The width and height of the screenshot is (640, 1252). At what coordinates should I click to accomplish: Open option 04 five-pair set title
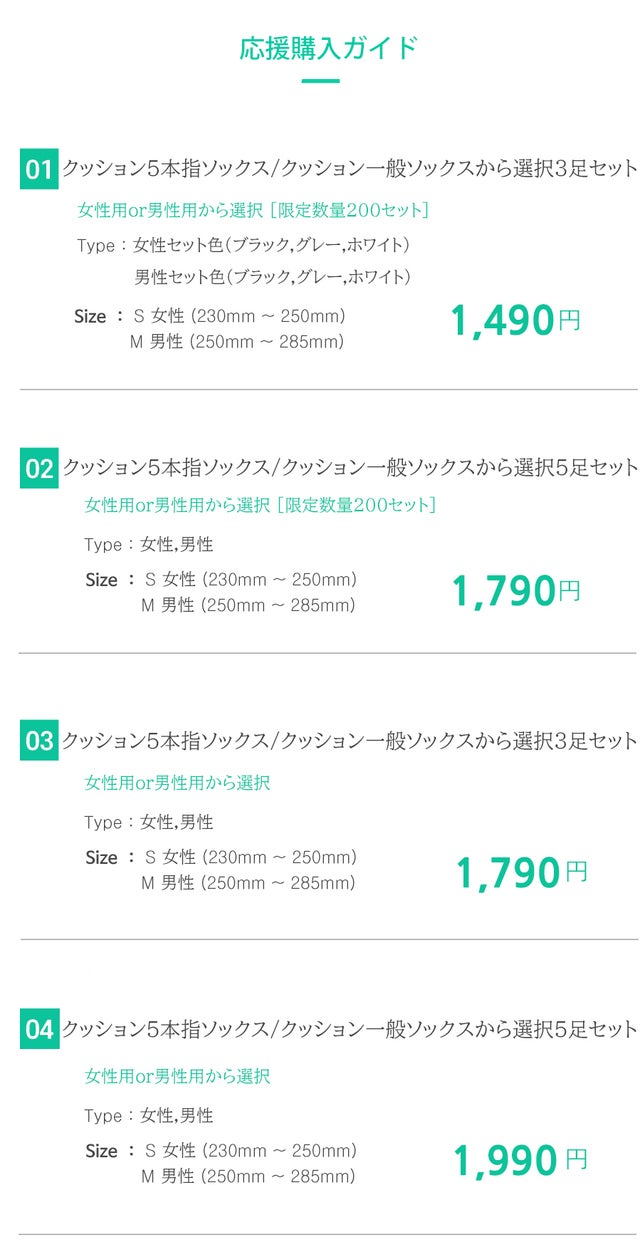tap(349, 1029)
